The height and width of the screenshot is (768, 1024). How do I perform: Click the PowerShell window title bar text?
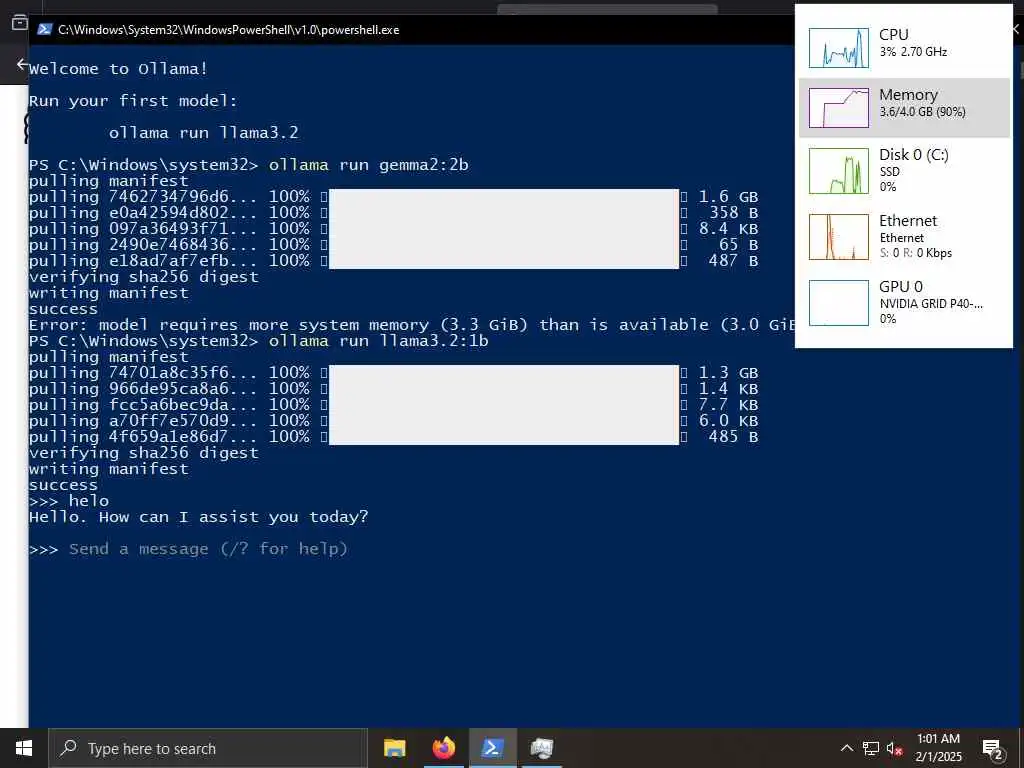228,29
